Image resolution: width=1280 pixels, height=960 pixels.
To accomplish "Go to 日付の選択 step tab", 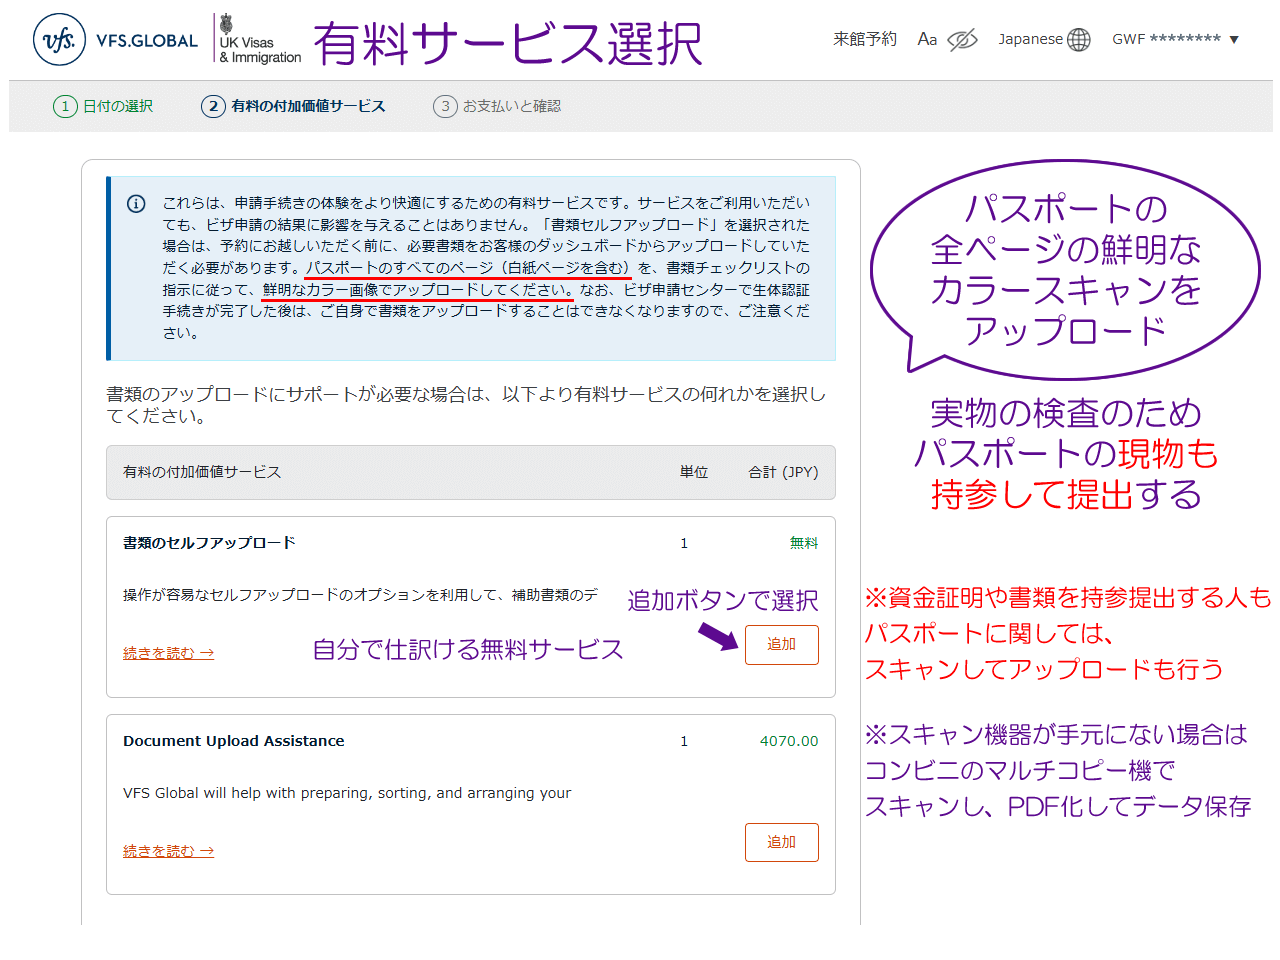I will pos(118,106).
